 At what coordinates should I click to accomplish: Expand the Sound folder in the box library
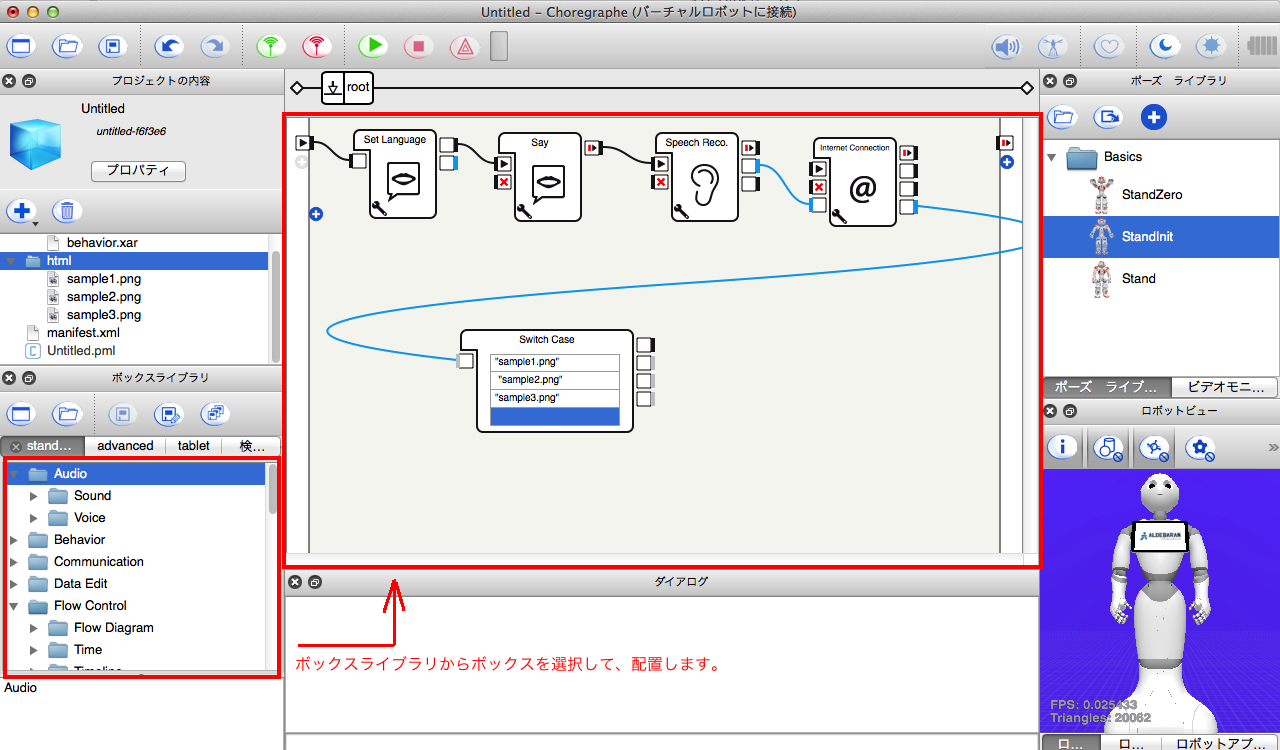click(34, 496)
